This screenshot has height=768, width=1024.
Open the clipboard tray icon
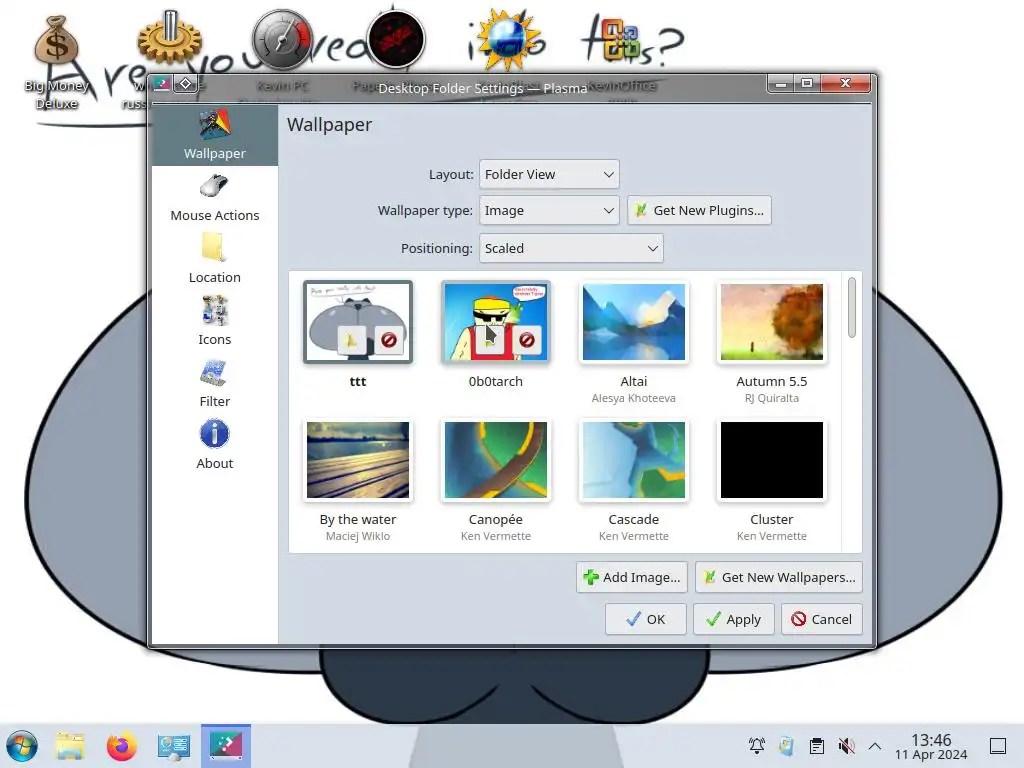(x=816, y=746)
